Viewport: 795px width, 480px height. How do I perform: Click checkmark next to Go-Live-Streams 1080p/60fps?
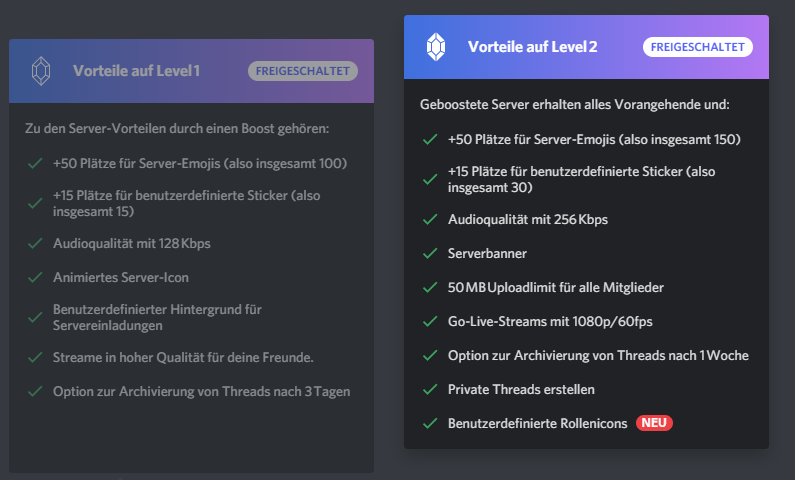tap(431, 322)
